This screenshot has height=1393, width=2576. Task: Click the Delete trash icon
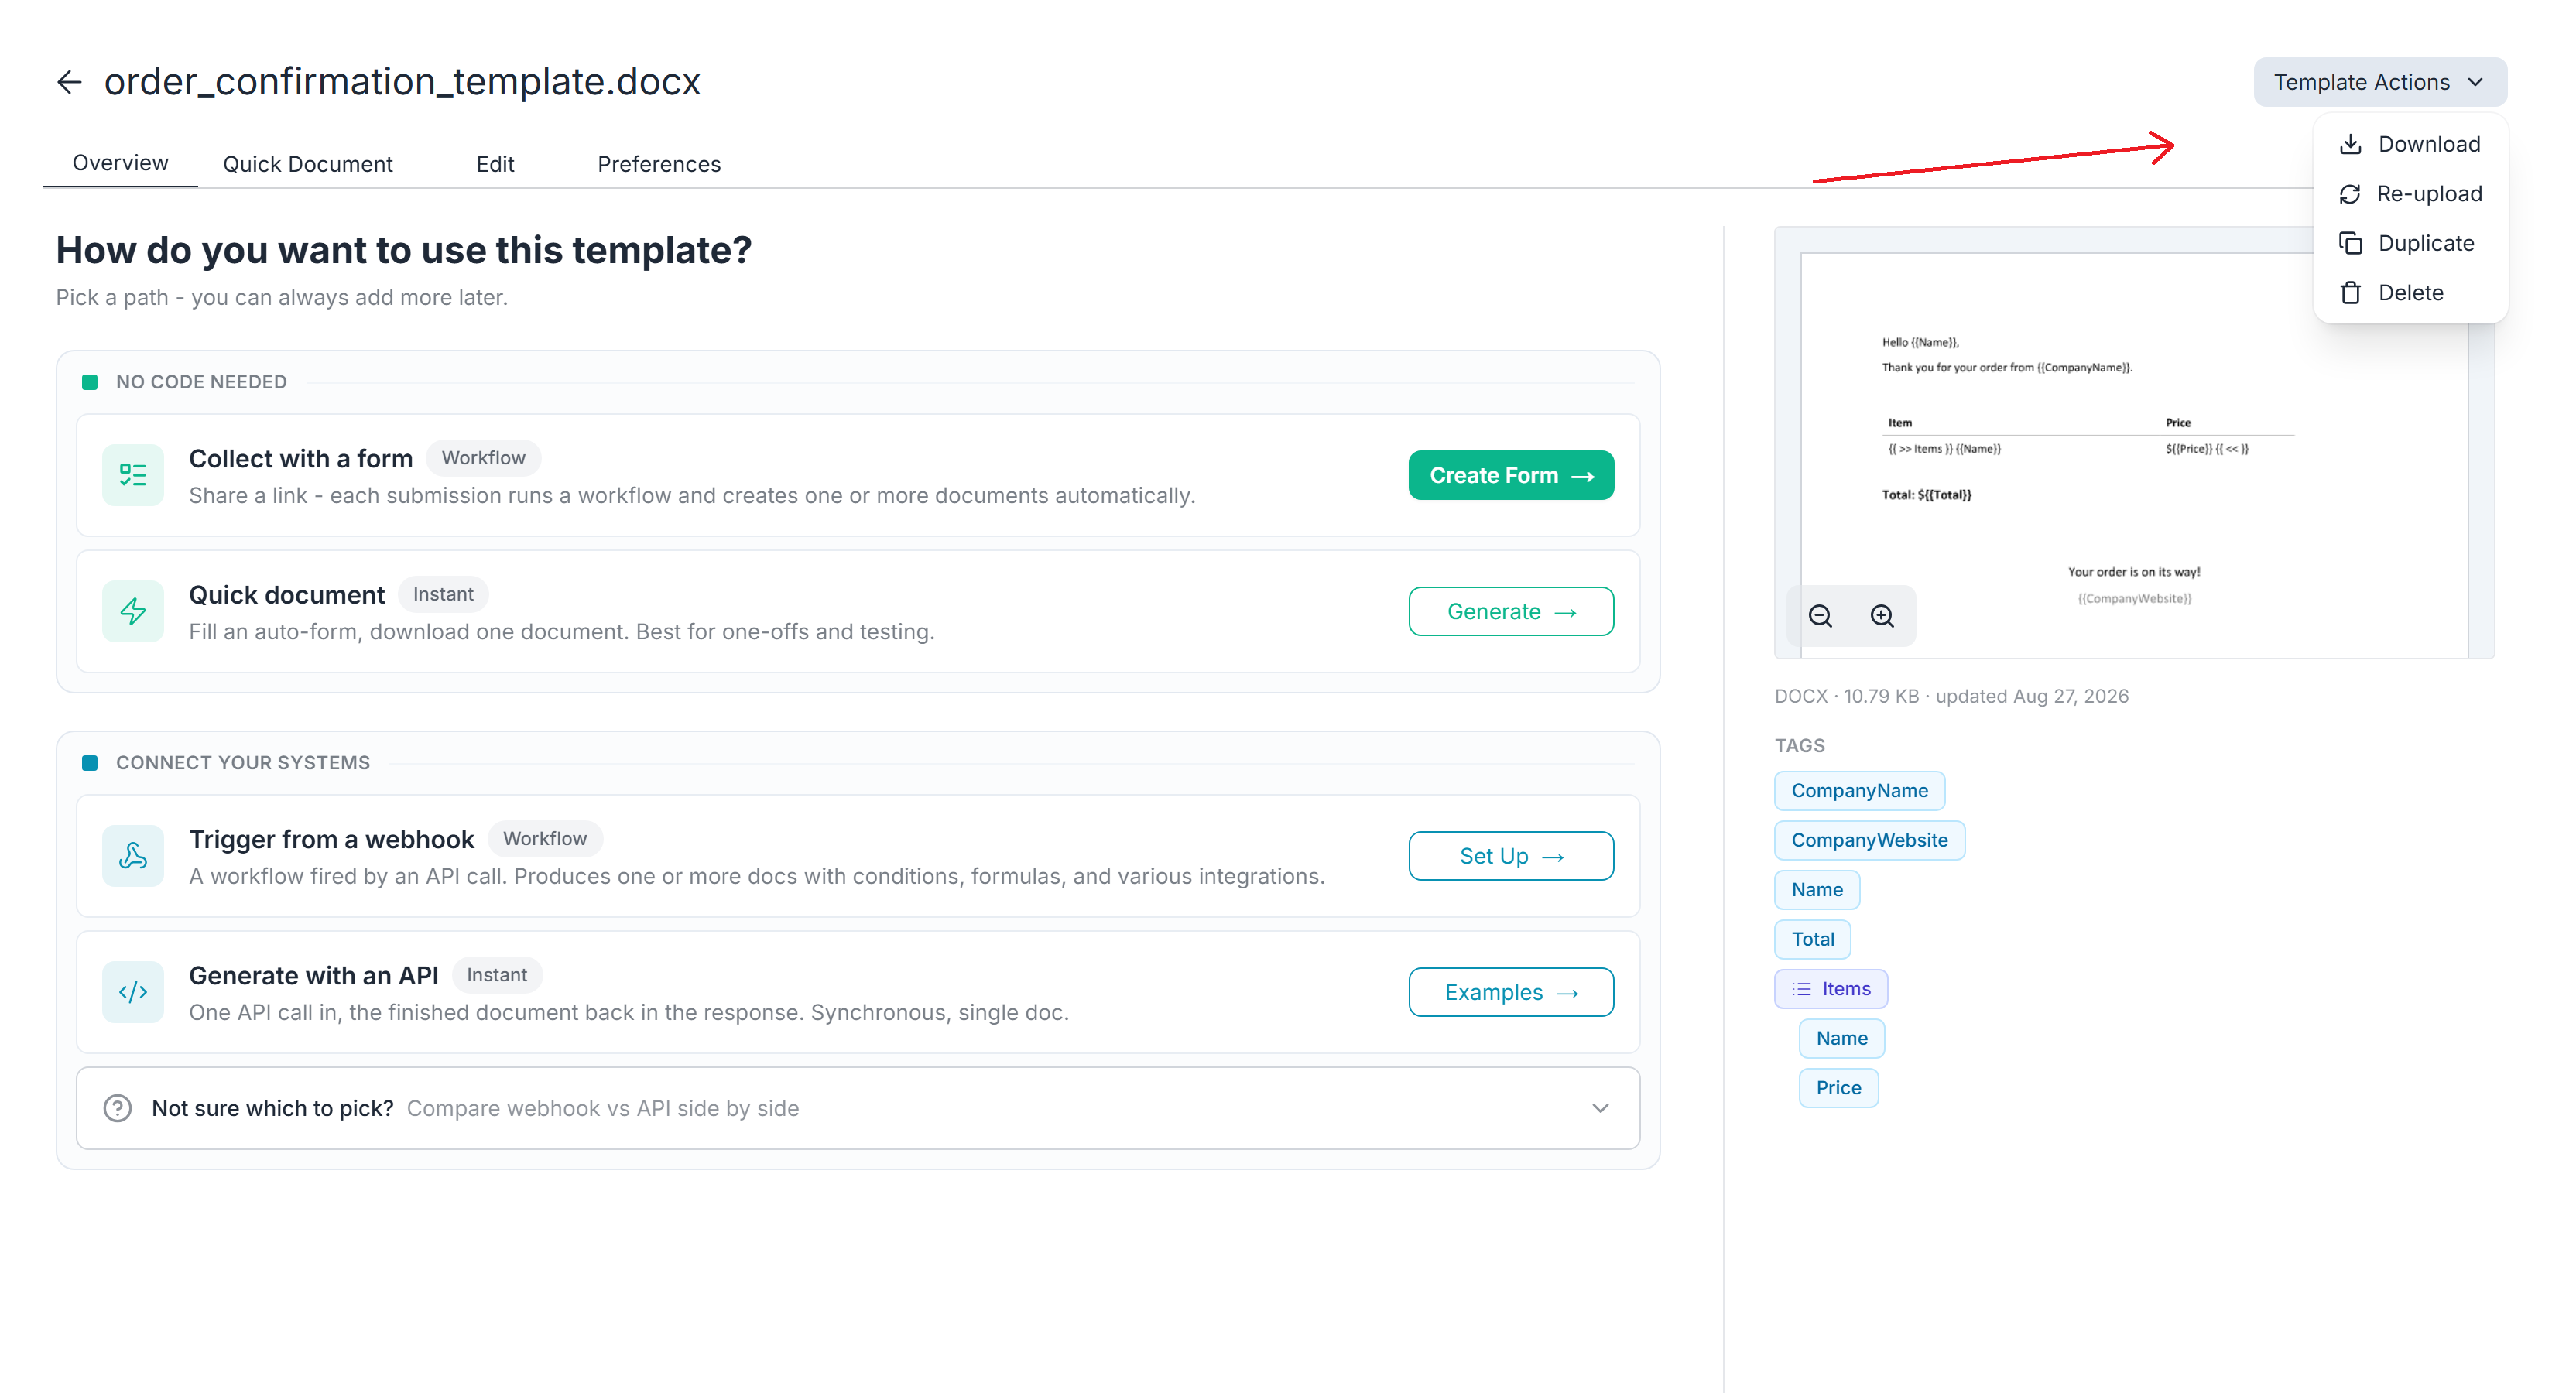[x=2350, y=293]
